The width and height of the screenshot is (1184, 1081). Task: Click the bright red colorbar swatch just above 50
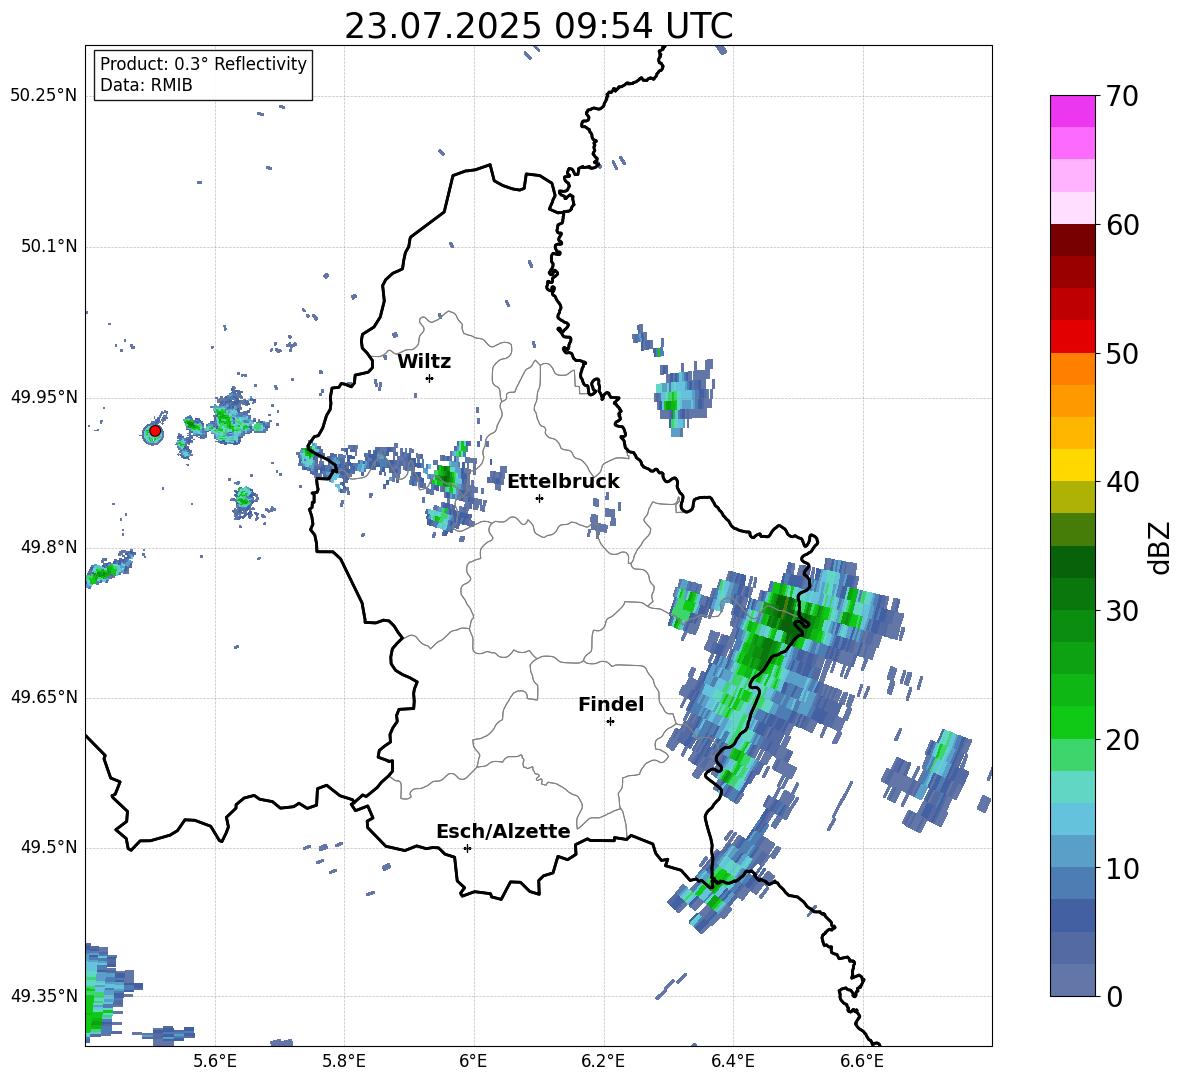tap(1072, 337)
